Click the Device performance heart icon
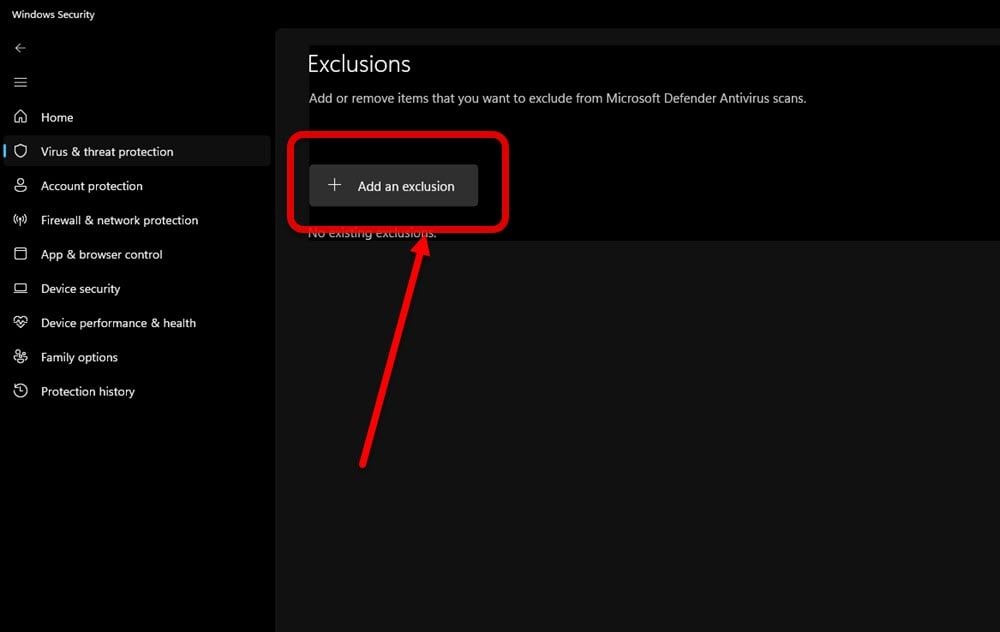This screenshot has height=632, width=1000. pos(20,323)
